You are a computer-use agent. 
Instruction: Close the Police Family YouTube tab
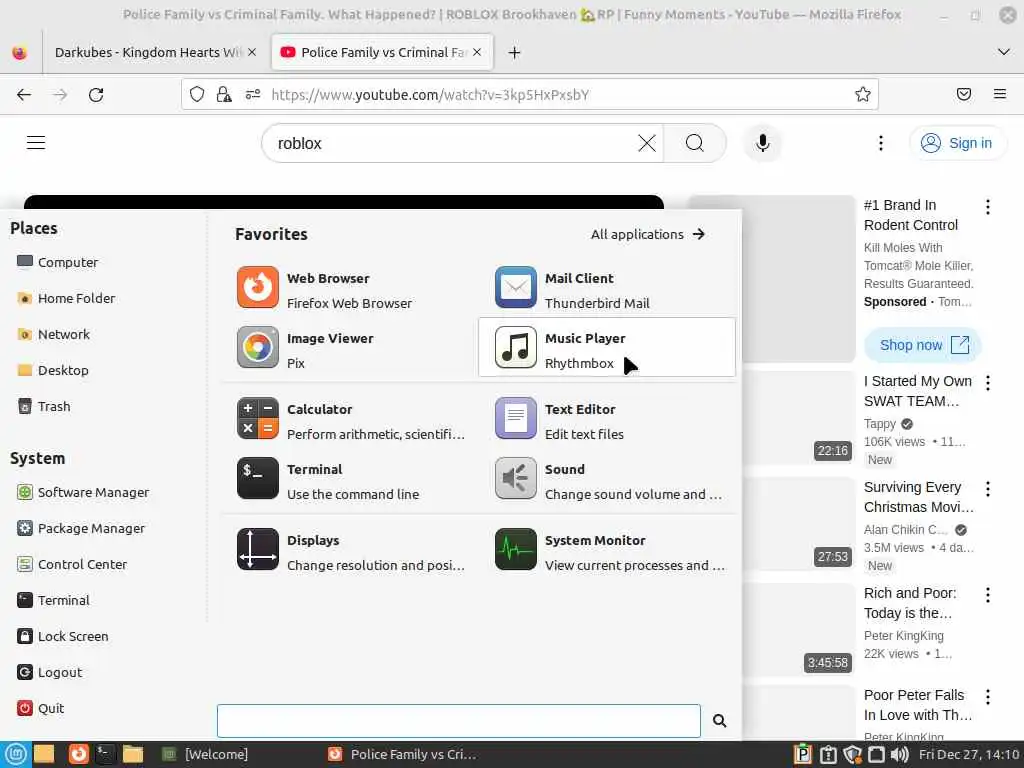point(477,52)
